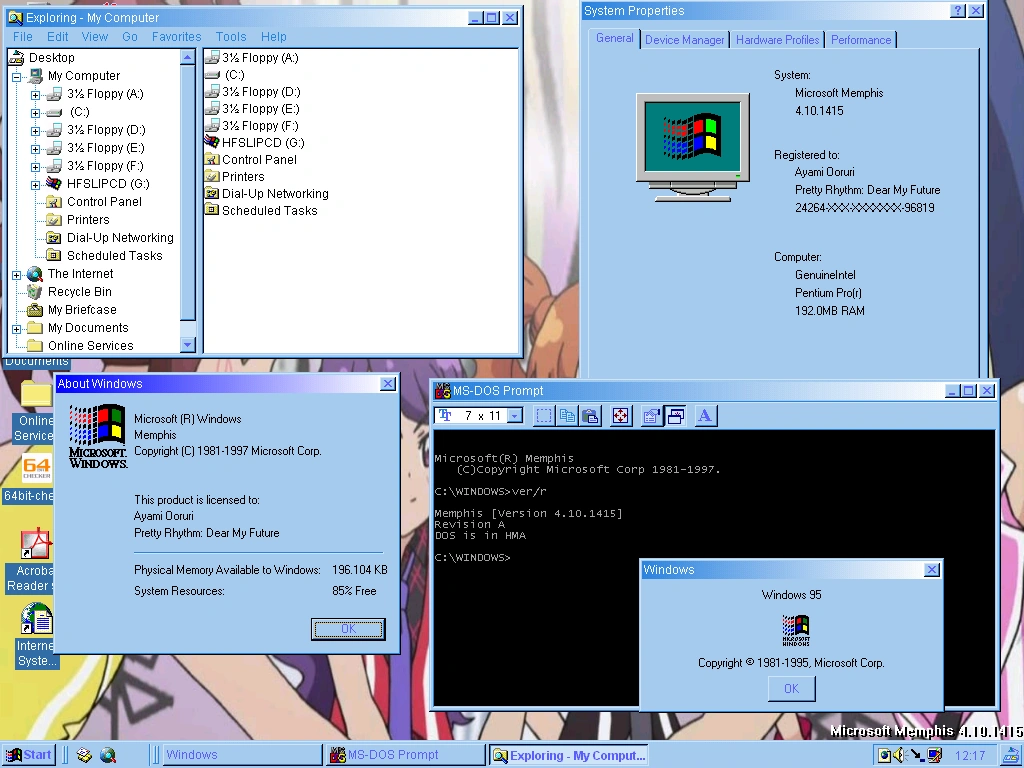Viewport: 1024px width, 768px height.
Task: Select 3½ Floppy (E:) in right pane
Action: (x=252, y=108)
